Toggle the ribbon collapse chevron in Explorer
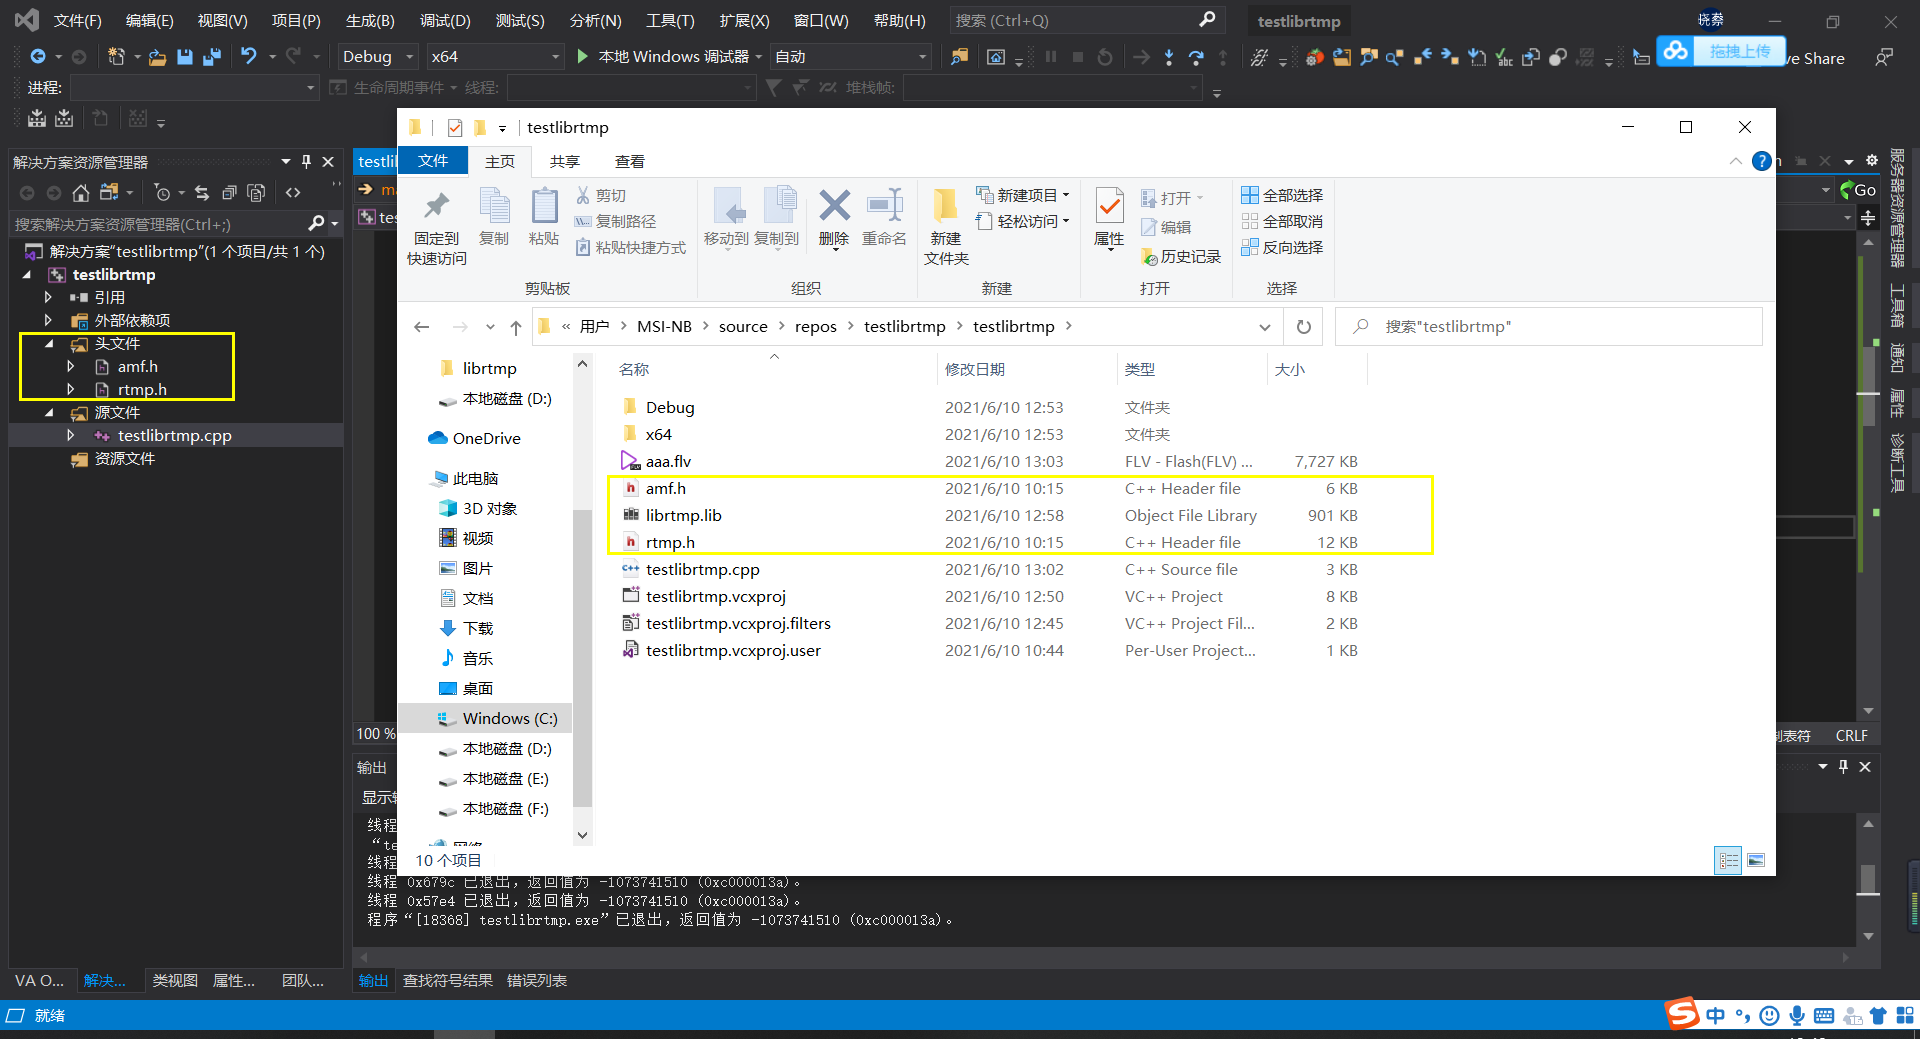This screenshot has height=1039, width=1920. point(1738,161)
